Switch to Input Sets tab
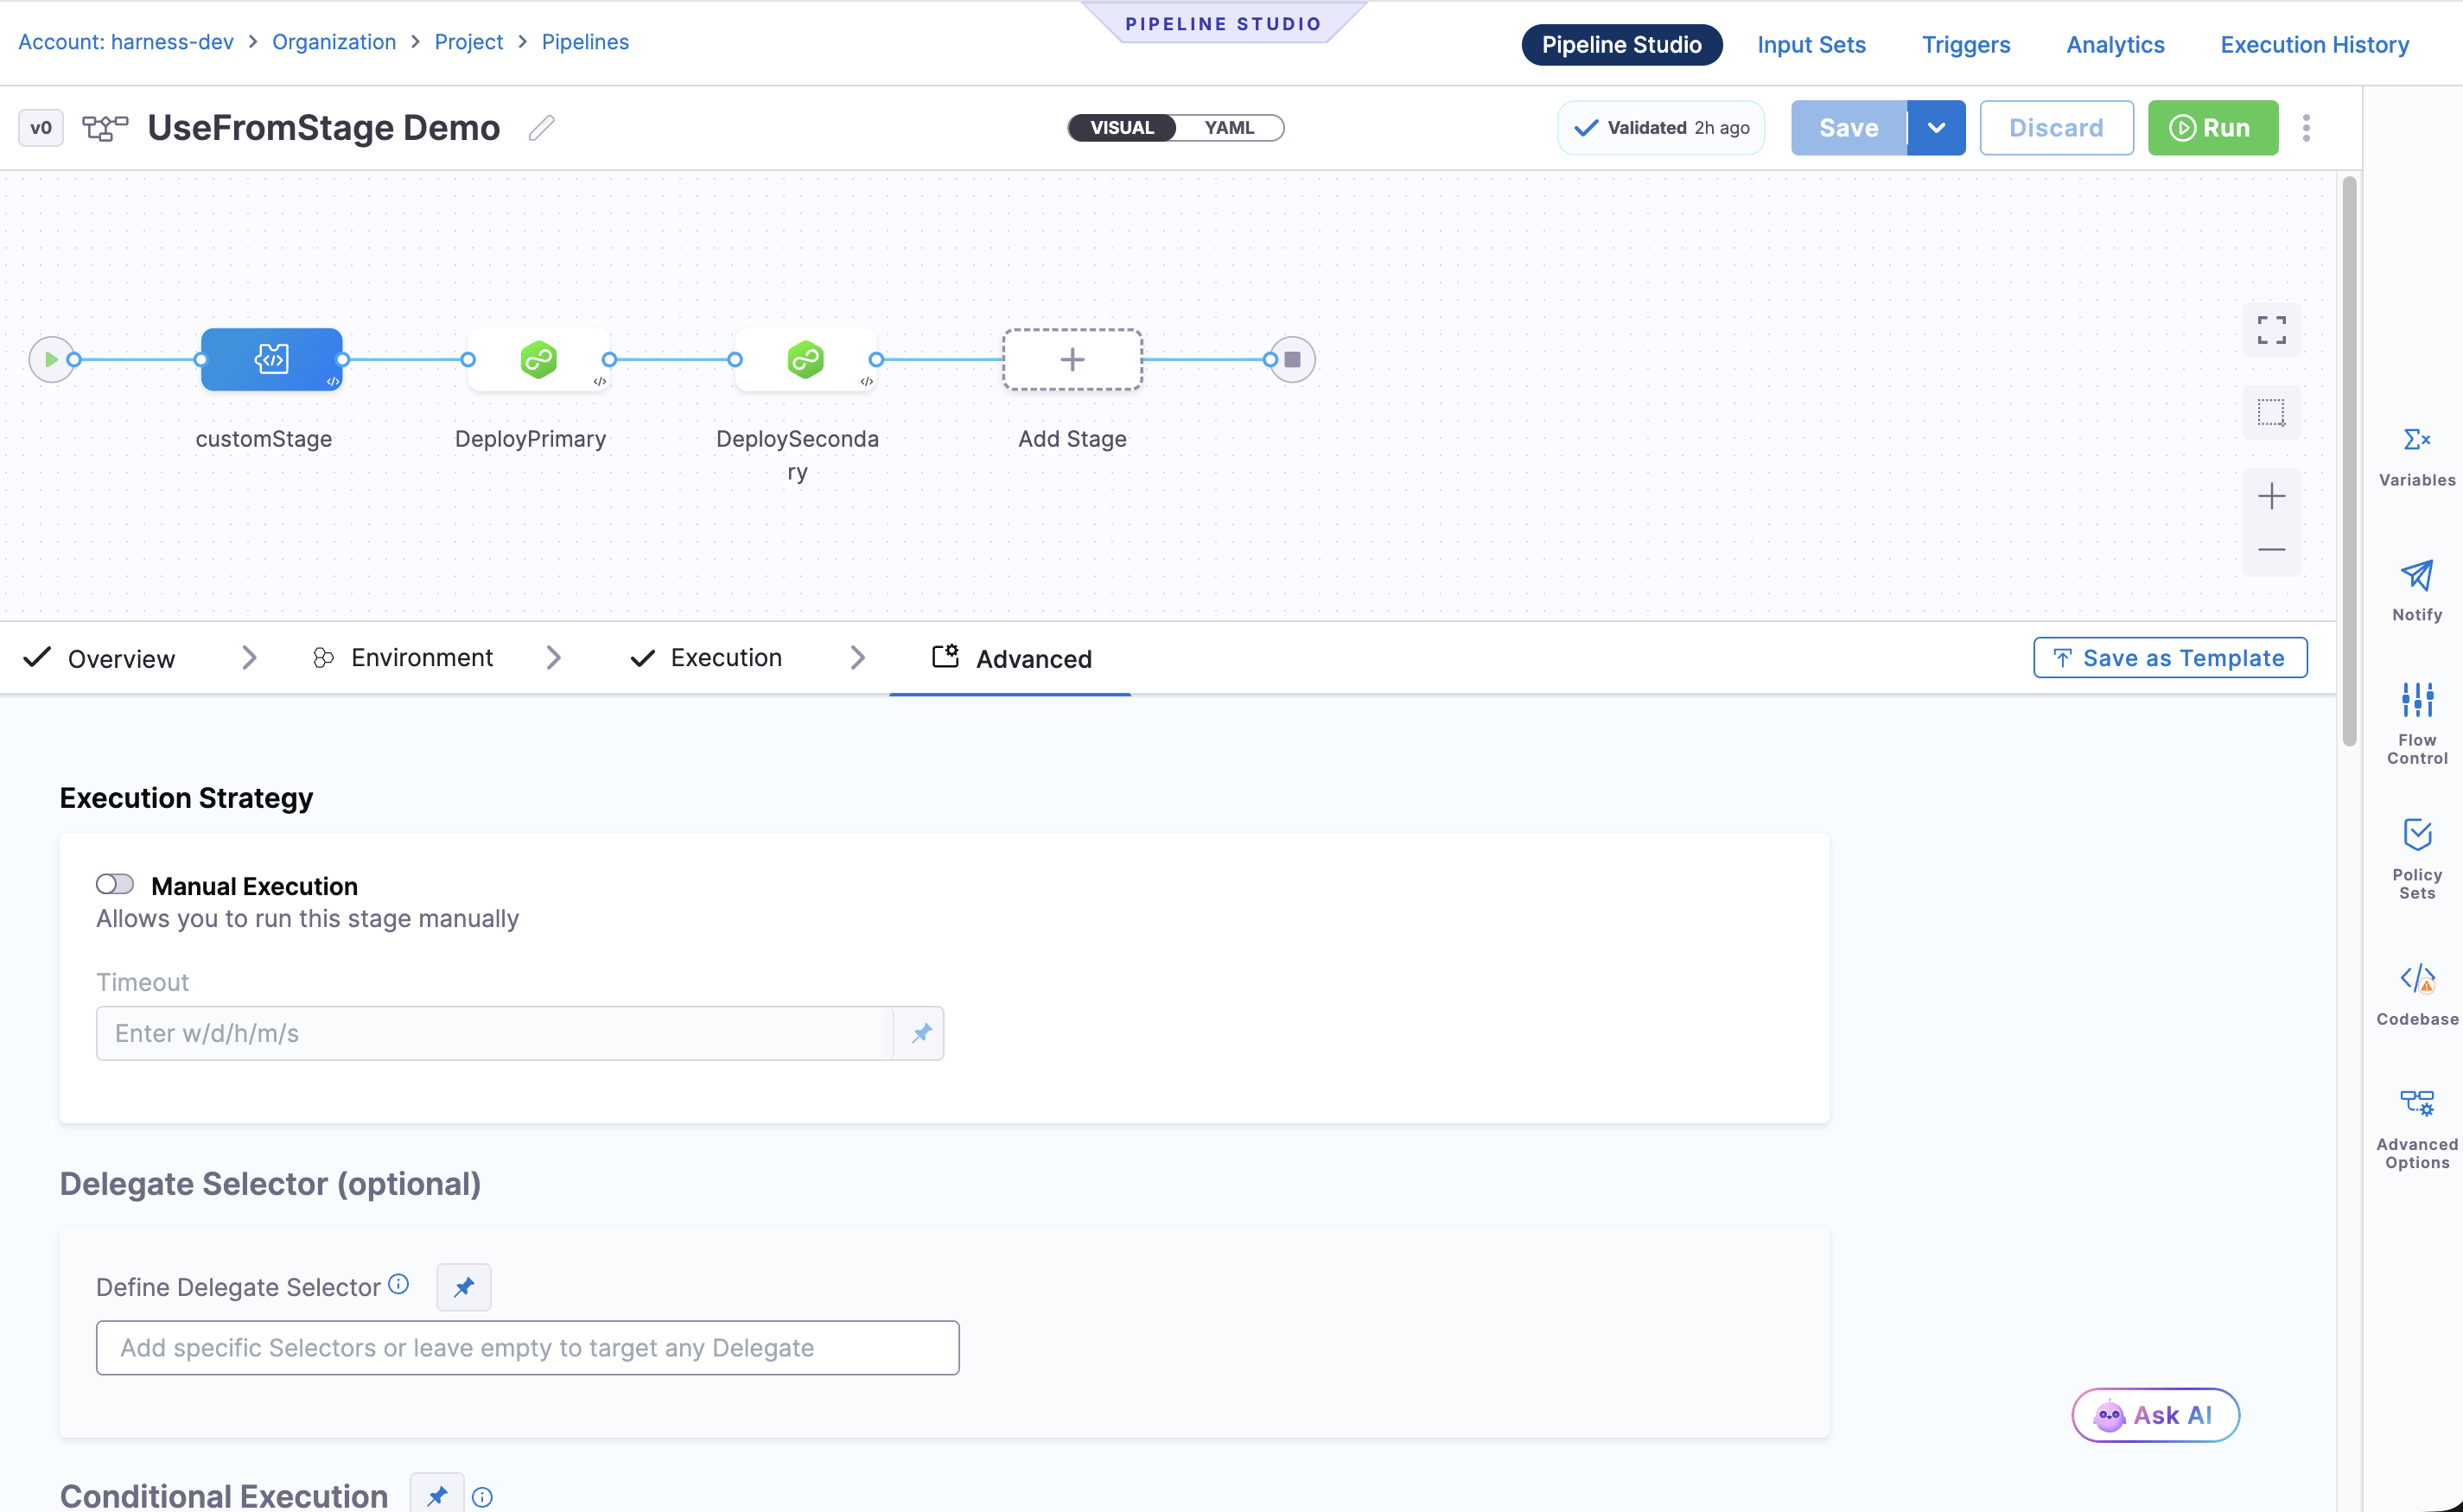 coord(1811,45)
